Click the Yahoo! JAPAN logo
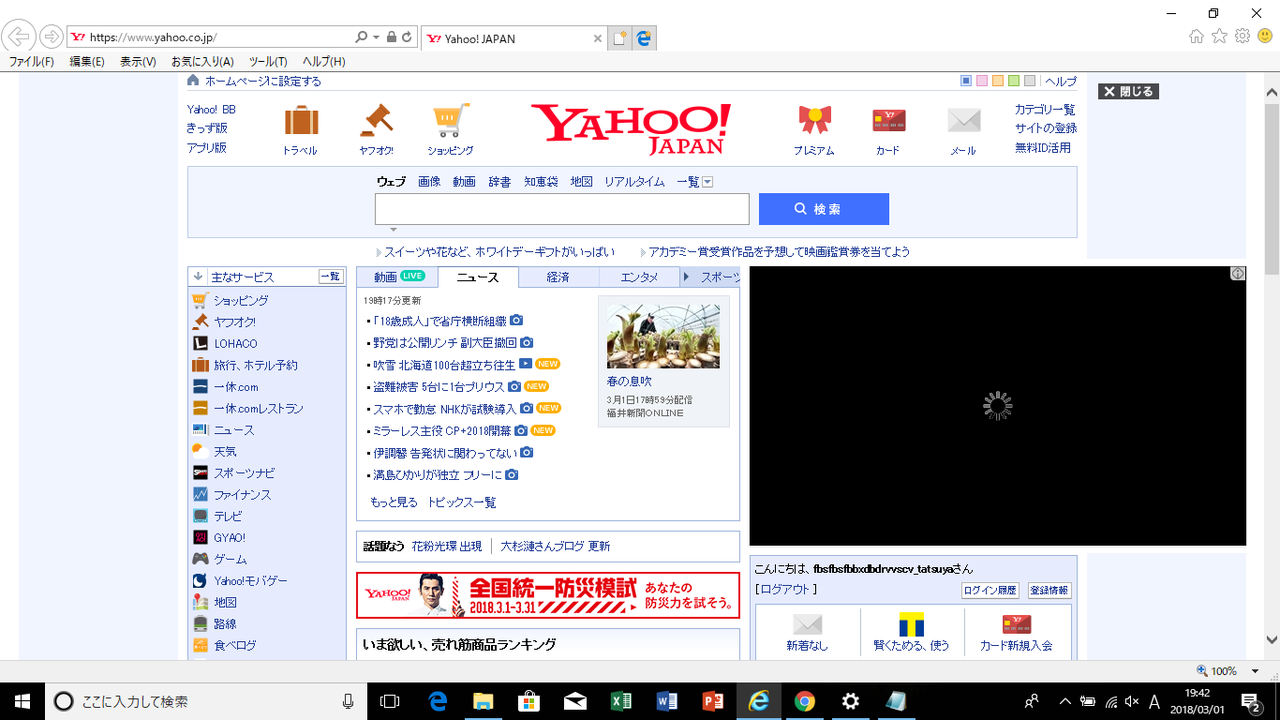The height and width of the screenshot is (720, 1280). point(630,128)
